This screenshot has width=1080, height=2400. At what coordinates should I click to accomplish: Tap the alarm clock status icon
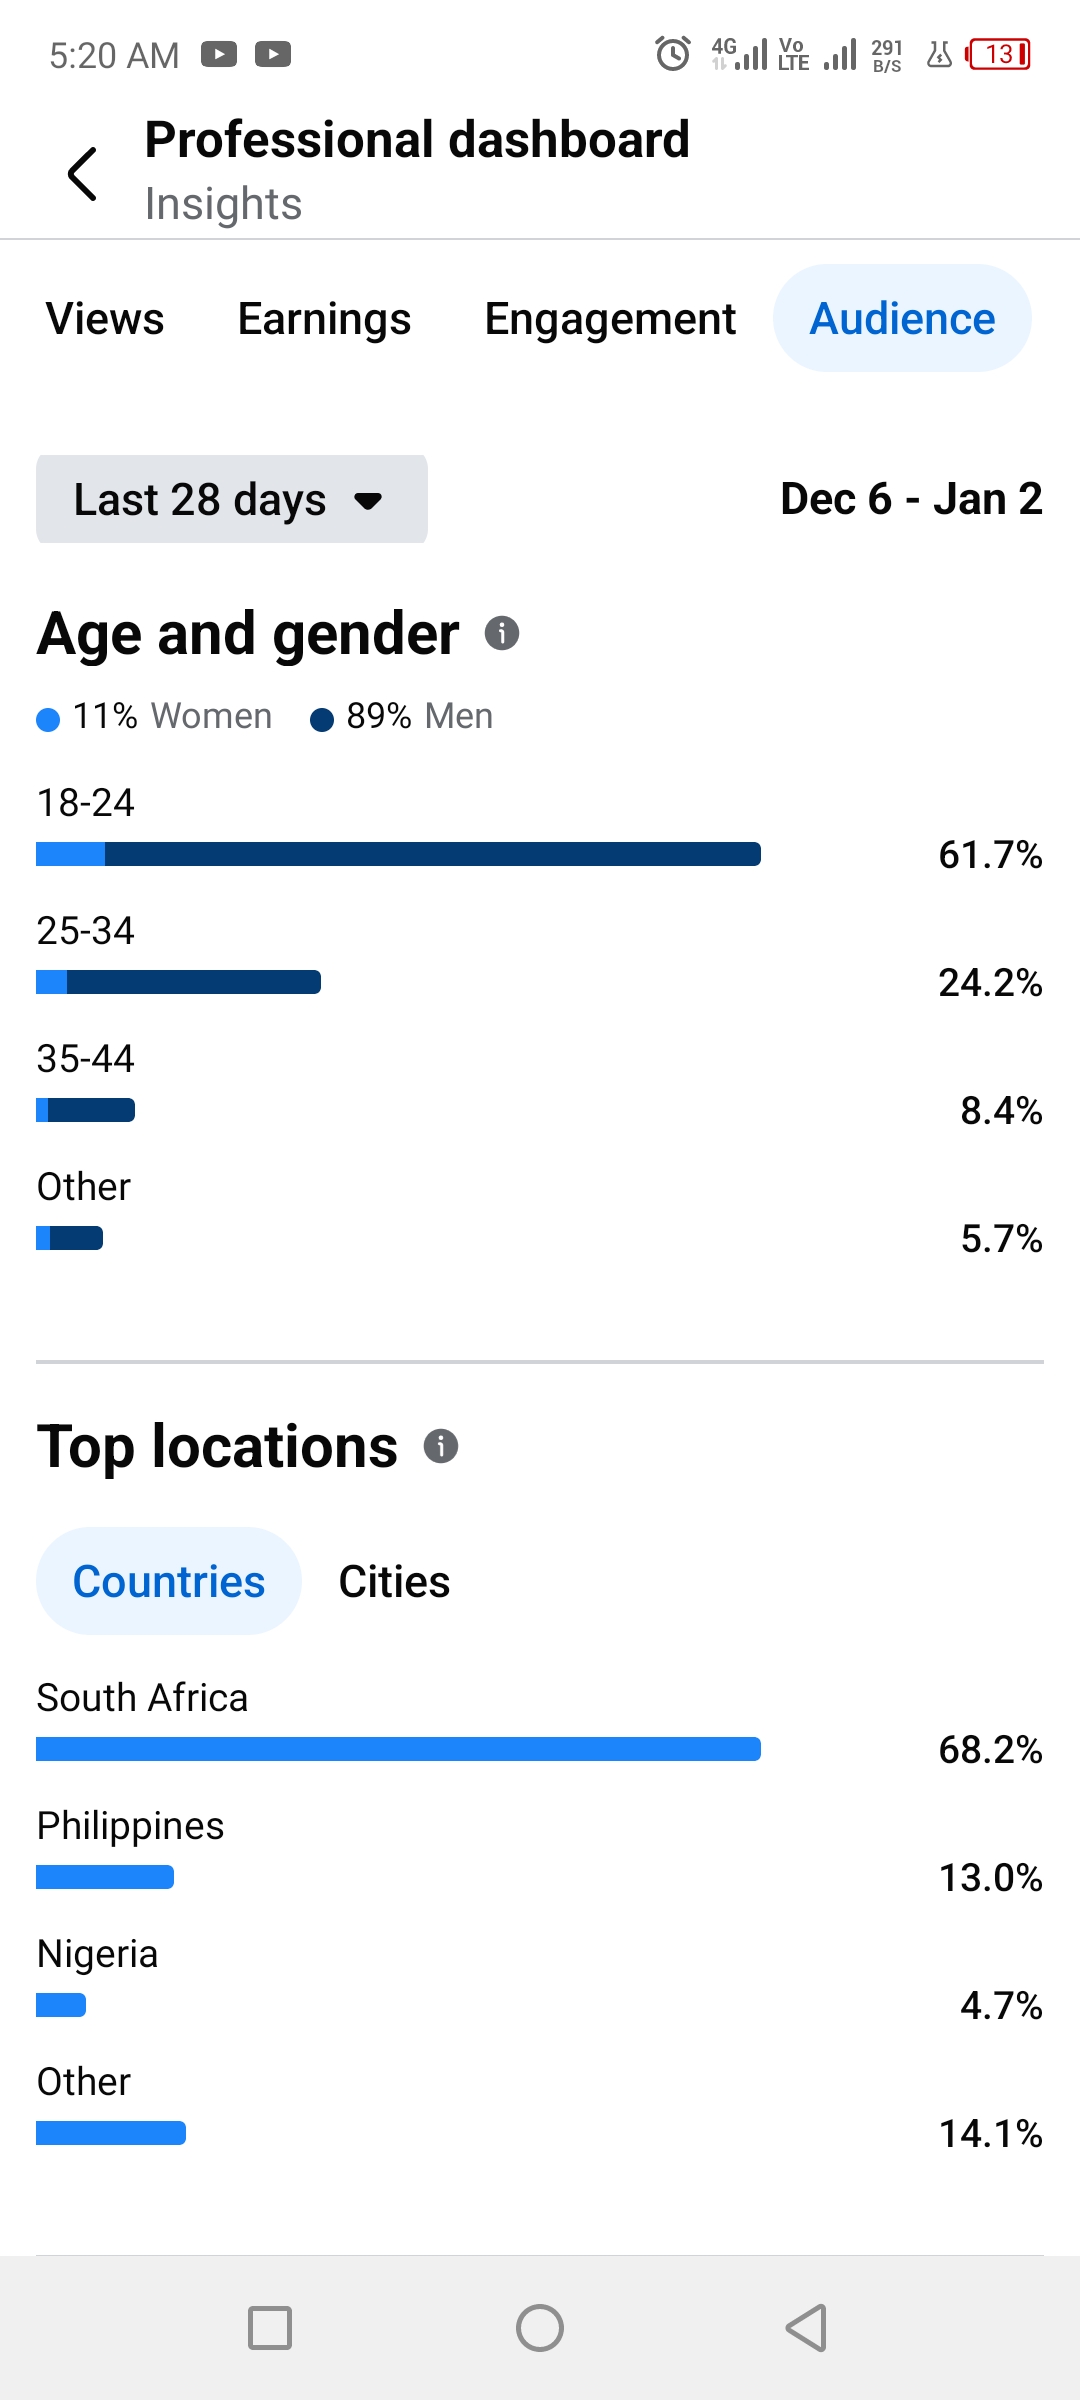click(x=672, y=54)
